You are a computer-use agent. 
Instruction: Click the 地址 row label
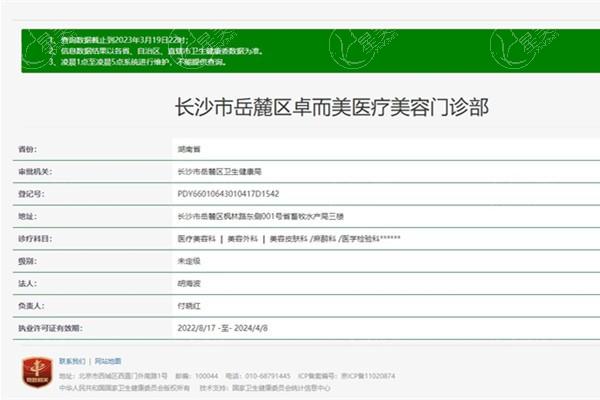point(28,217)
